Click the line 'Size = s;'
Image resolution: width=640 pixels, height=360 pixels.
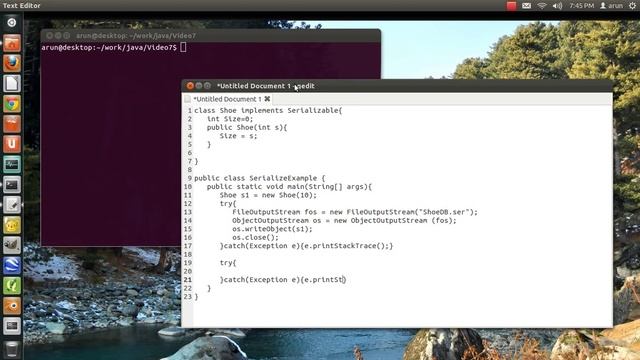(238, 136)
